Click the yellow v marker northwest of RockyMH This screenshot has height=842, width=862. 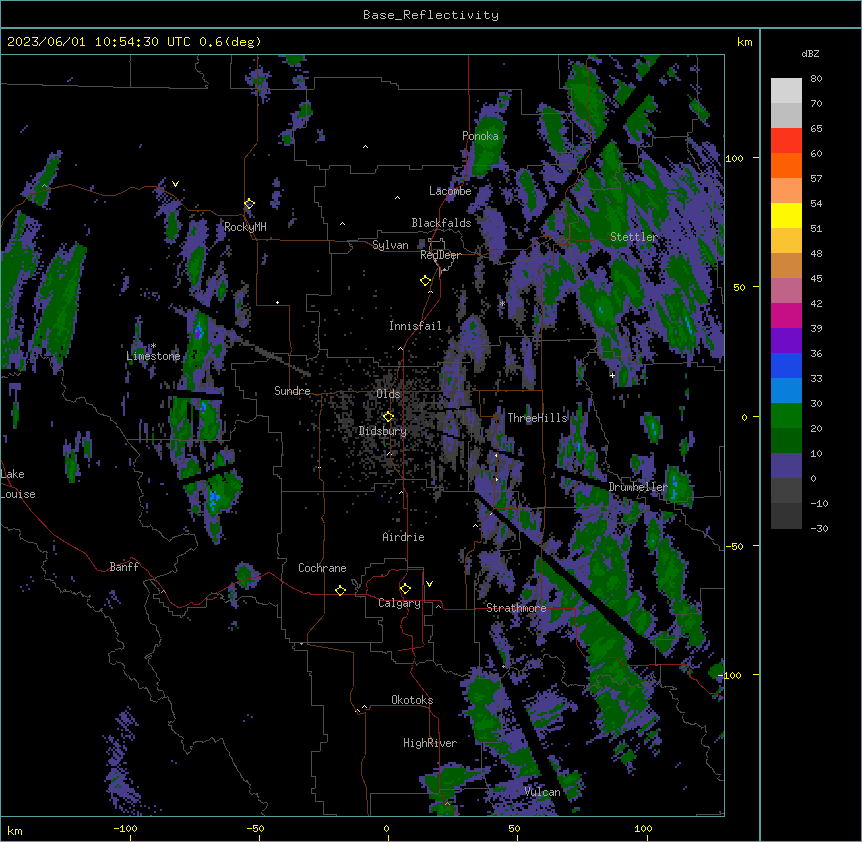tap(175, 184)
